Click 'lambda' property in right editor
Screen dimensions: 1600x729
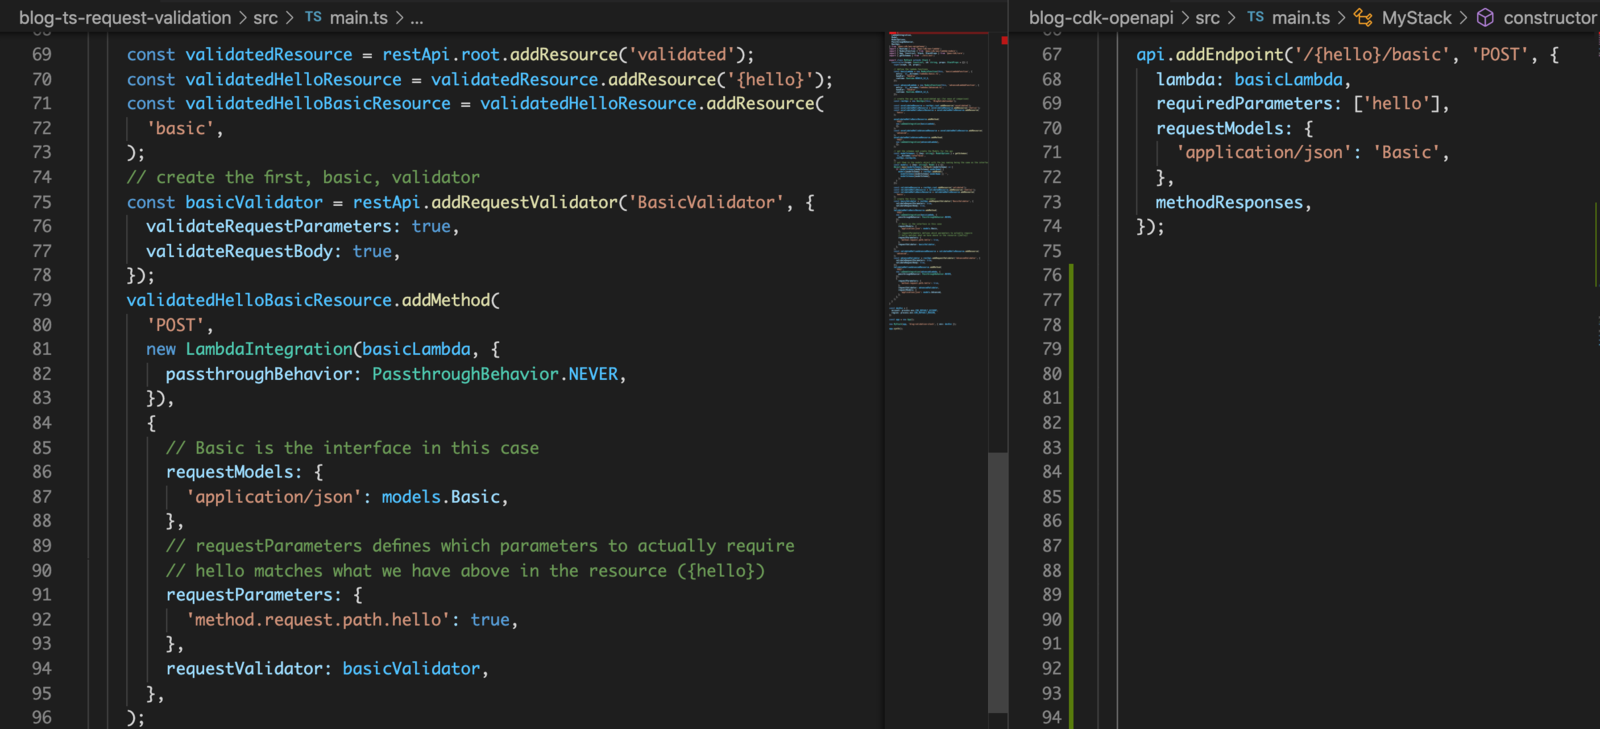click(x=1185, y=79)
